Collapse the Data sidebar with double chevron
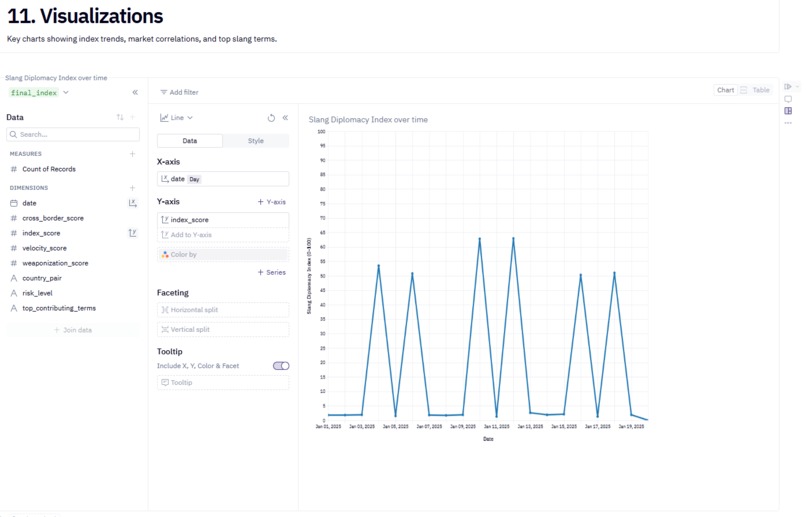This screenshot has height=517, width=806. [x=135, y=93]
